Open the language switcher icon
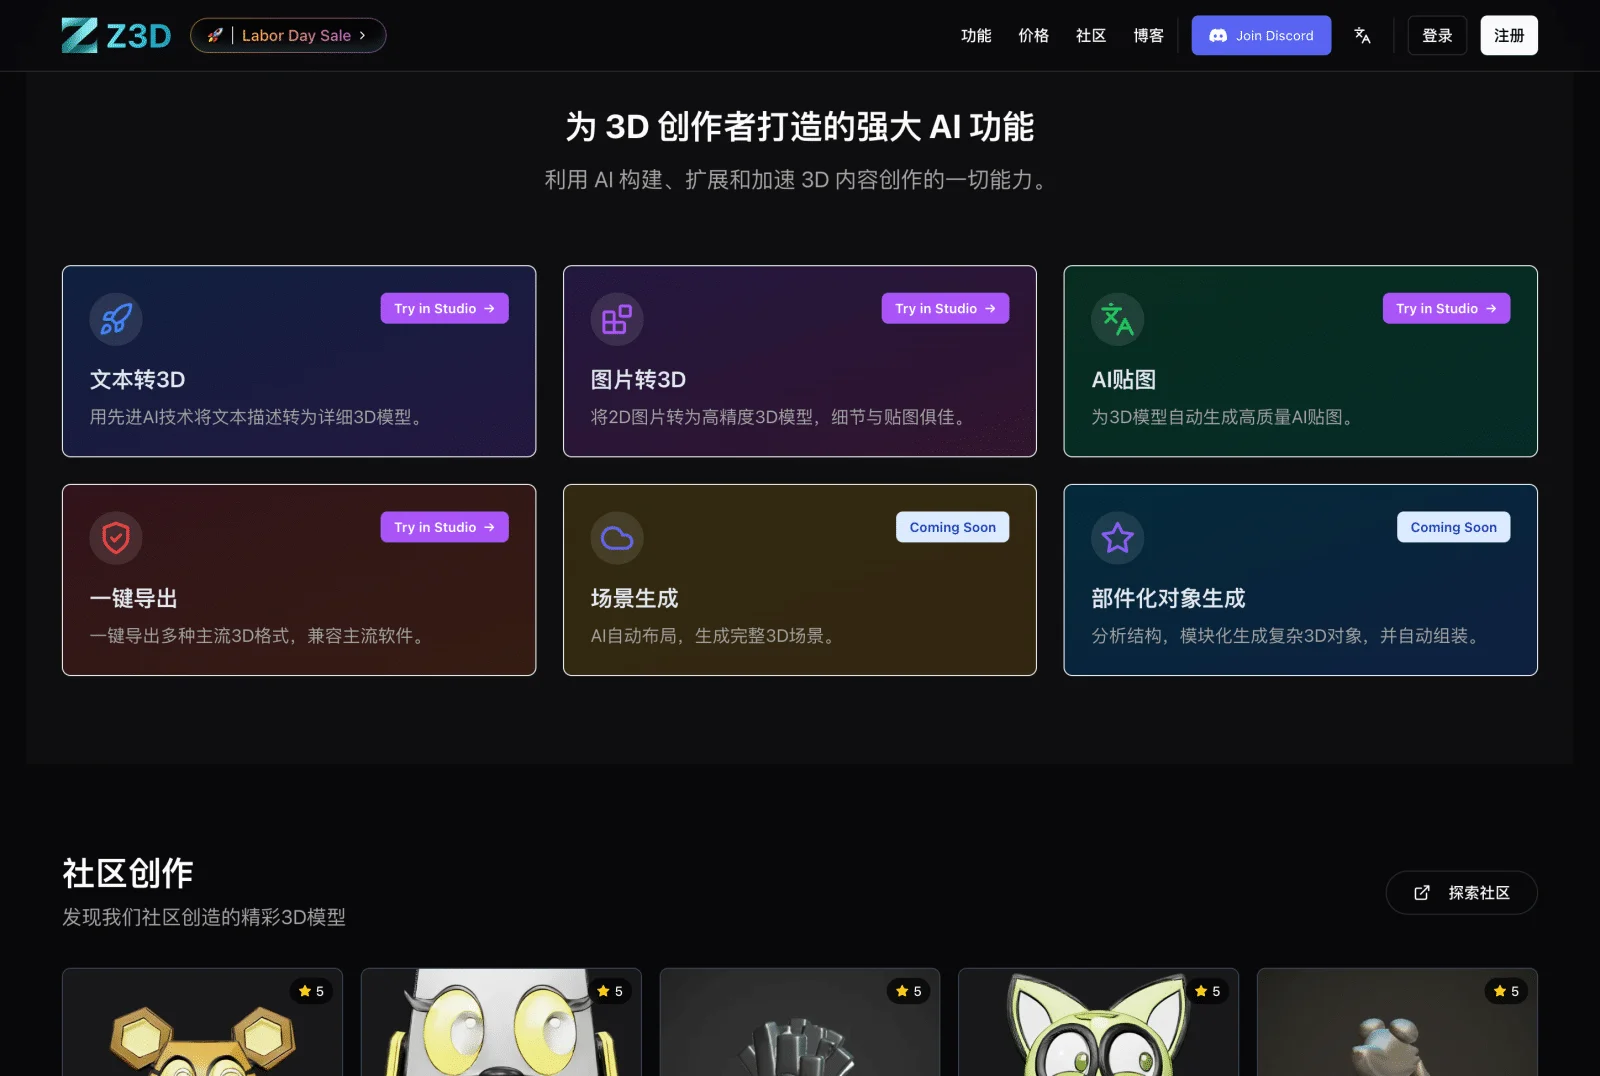The width and height of the screenshot is (1600, 1076). pos(1362,35)
